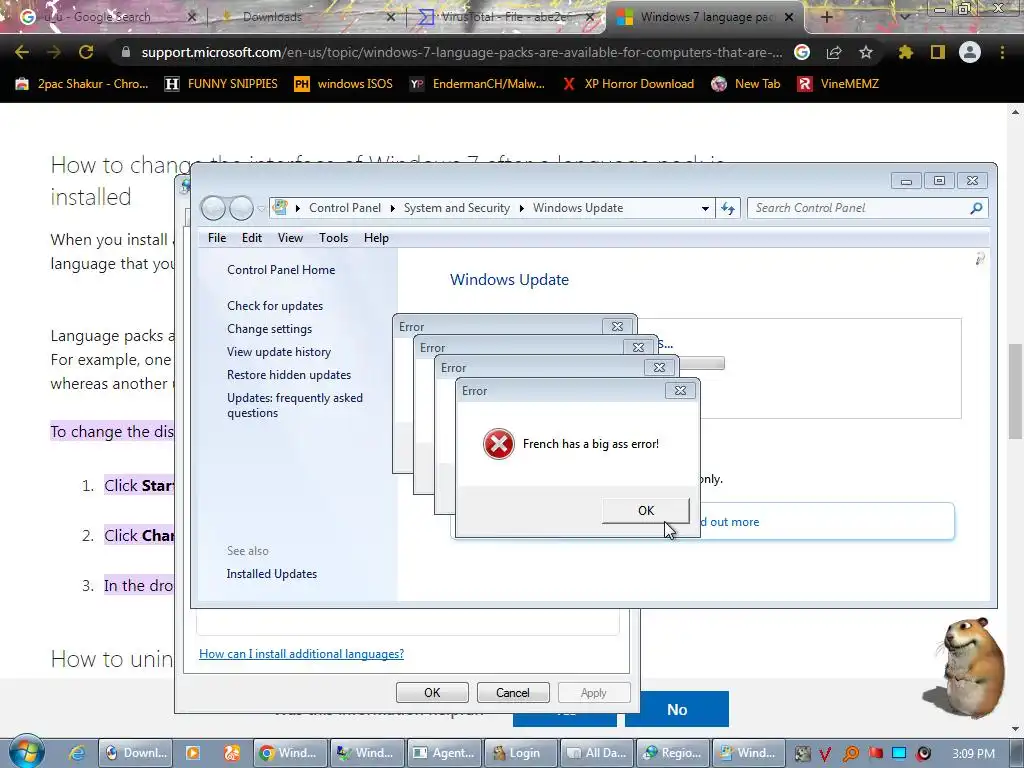The width and height of the screenshot is (1024, 768).
Task: Open Chrome three-dot menu
Action: (1002, 52)
